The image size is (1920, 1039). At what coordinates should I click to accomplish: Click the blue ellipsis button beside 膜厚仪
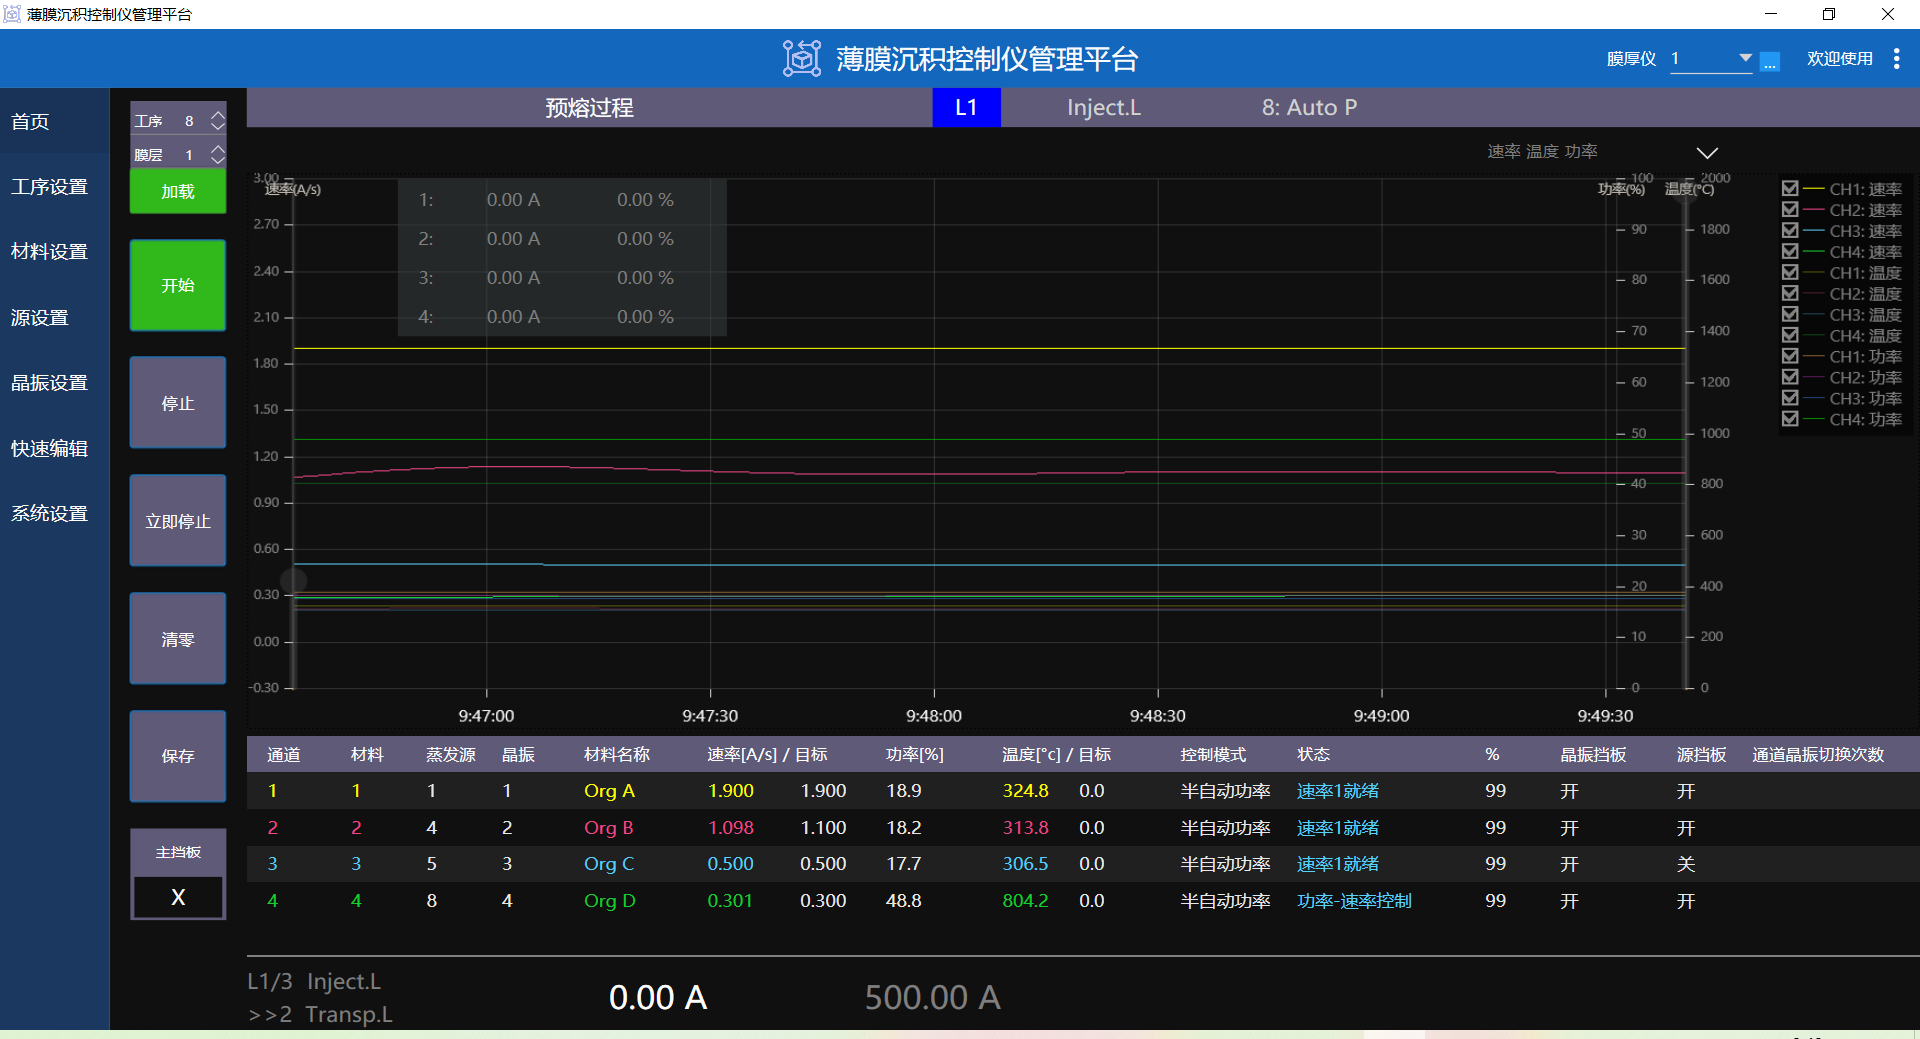coord(1770,62)
